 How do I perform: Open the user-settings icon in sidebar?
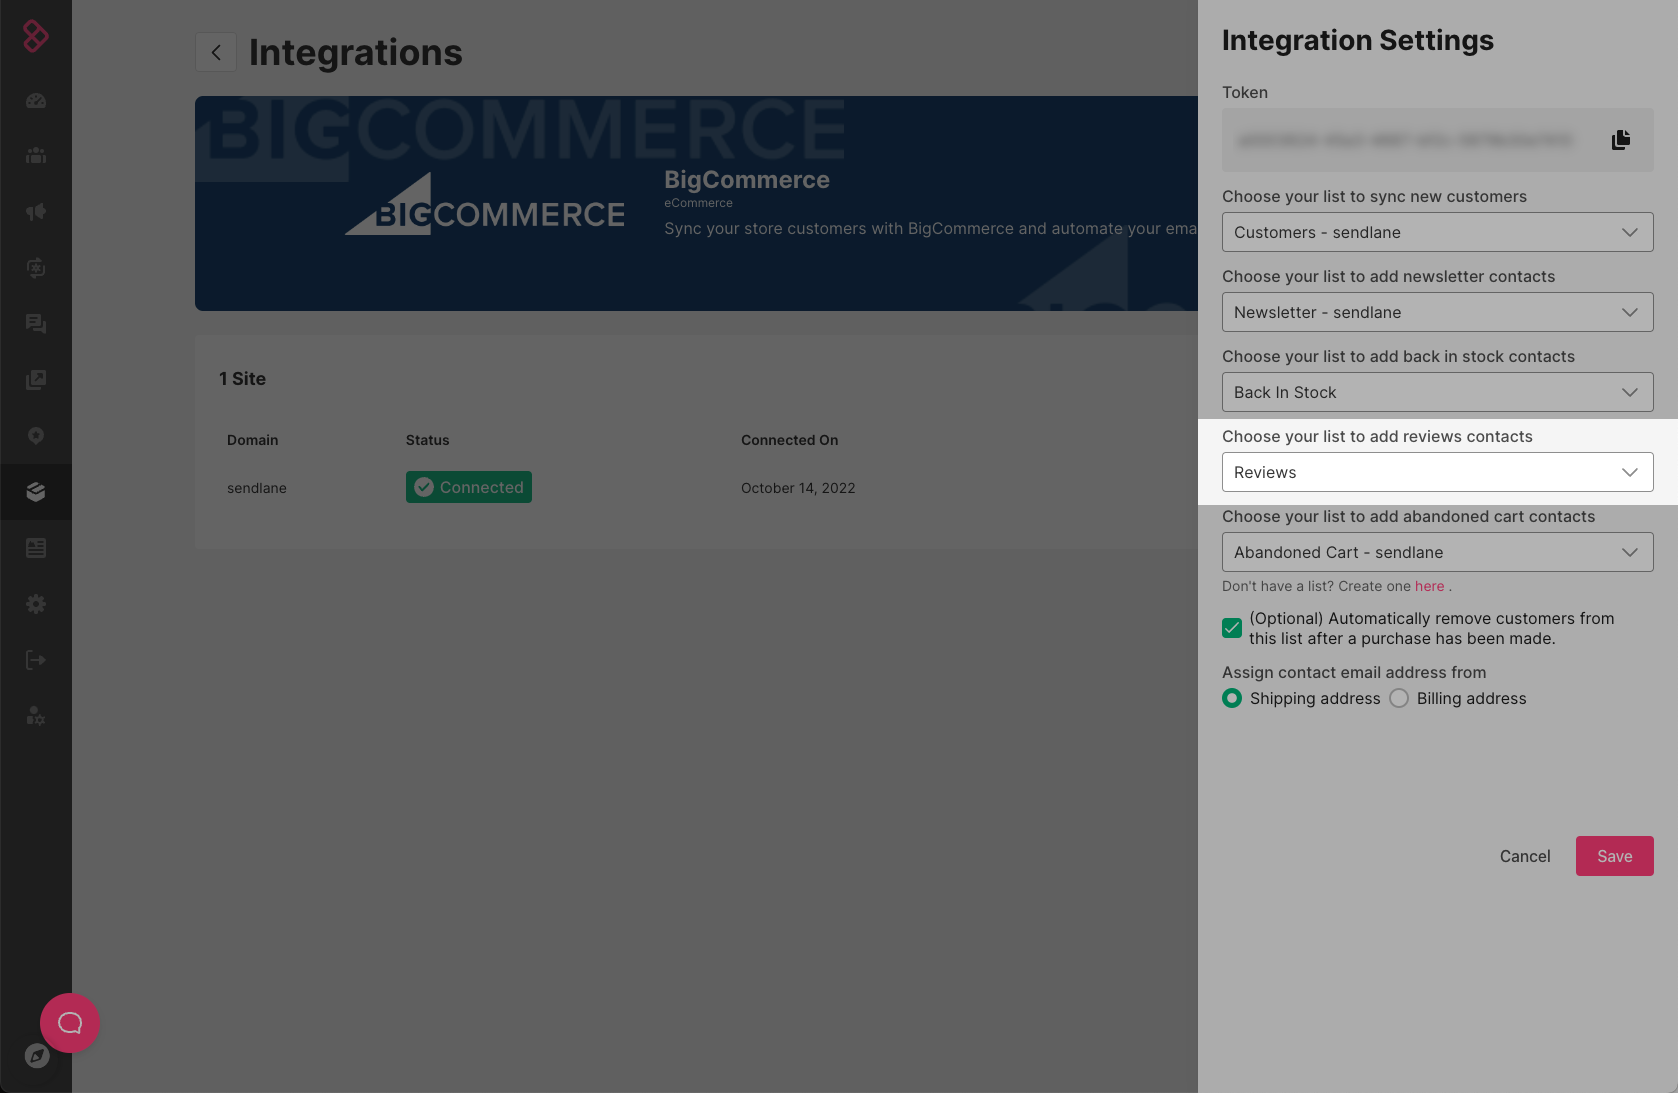[x=36, y=716]
